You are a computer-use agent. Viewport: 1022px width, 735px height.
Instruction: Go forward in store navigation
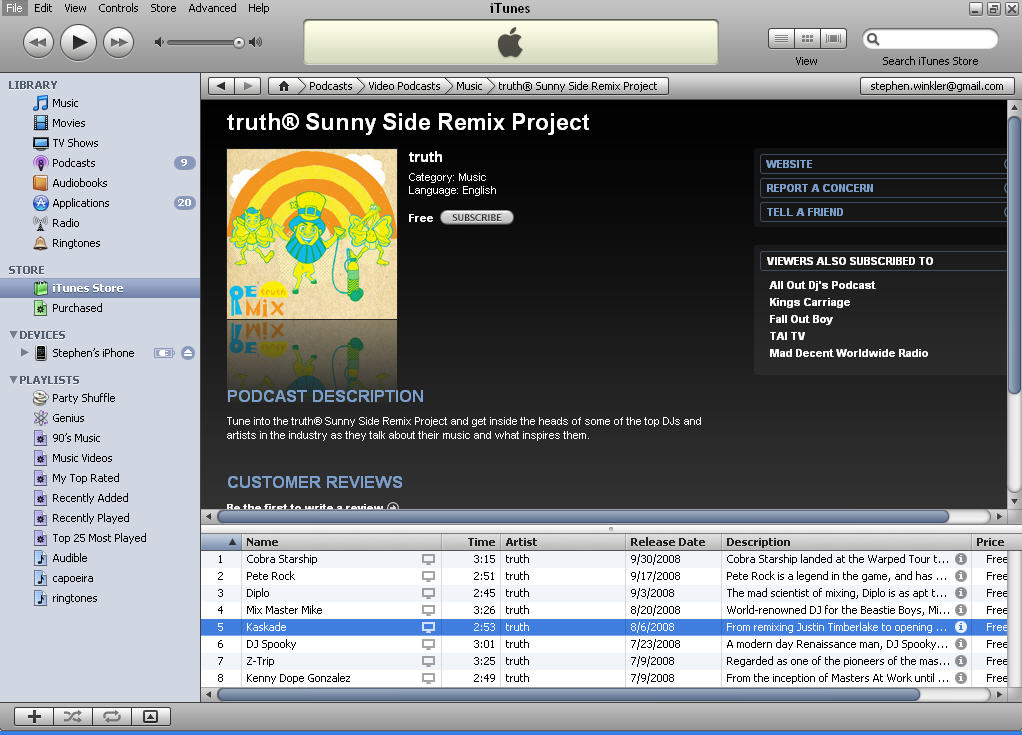tap(248, 86)
